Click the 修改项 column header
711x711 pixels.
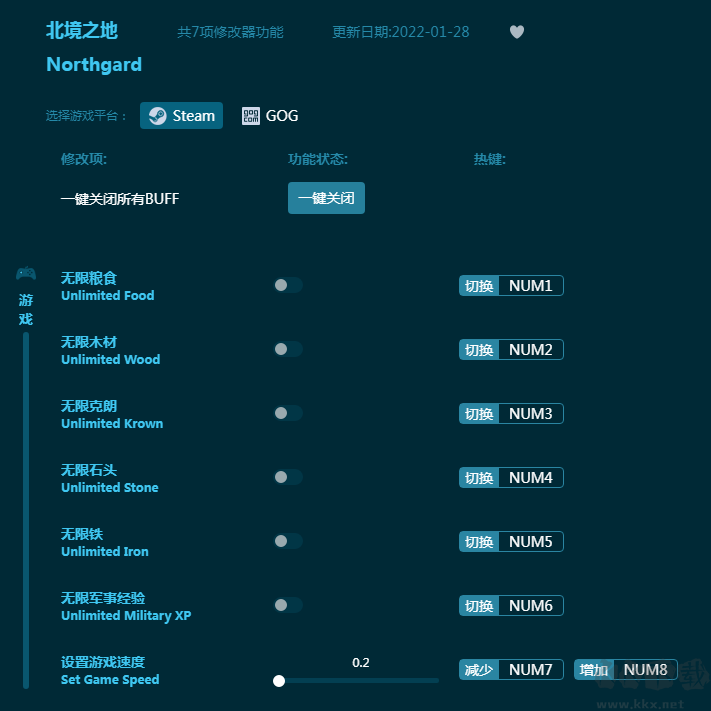click(84, 159)
